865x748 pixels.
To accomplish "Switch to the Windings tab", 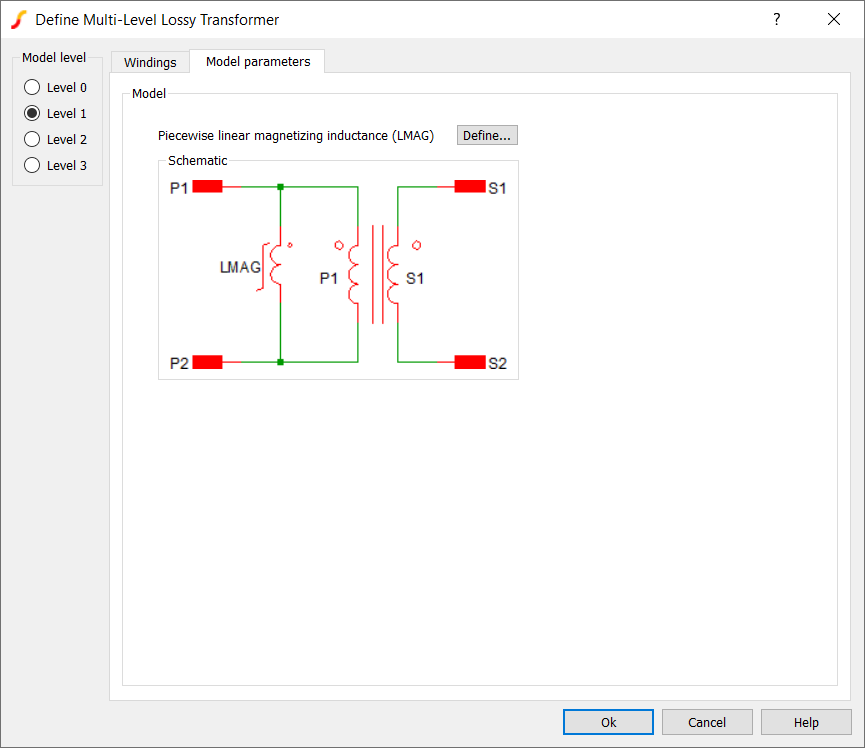I will [x=150, y=62].
